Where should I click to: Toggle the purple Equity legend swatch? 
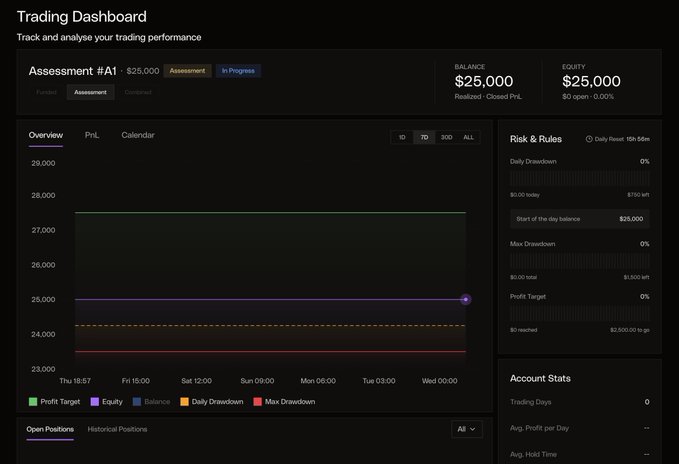pyautogui.click(x=95, y=402)
